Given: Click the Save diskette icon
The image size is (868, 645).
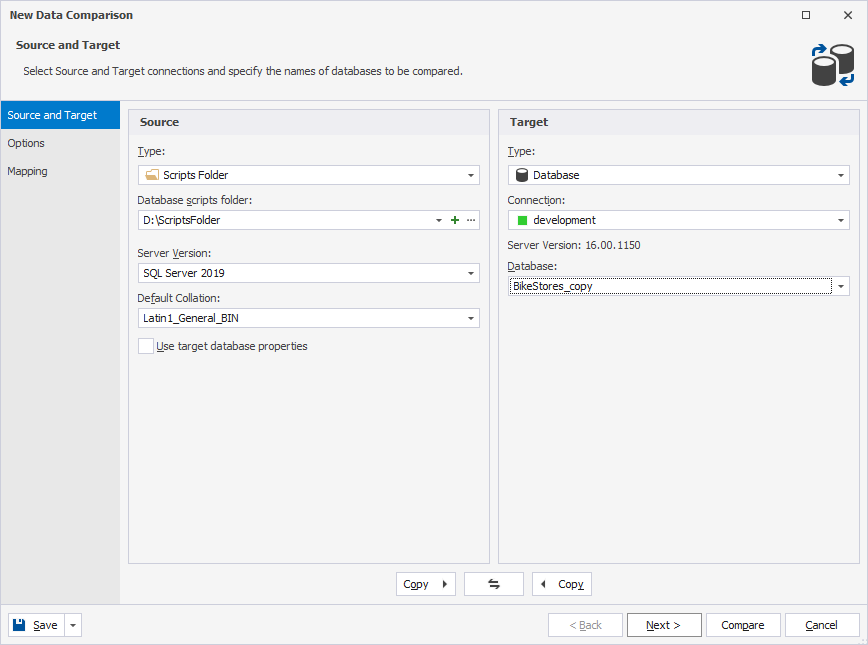Looking at the screenshot, I should [x=21, y=624].
